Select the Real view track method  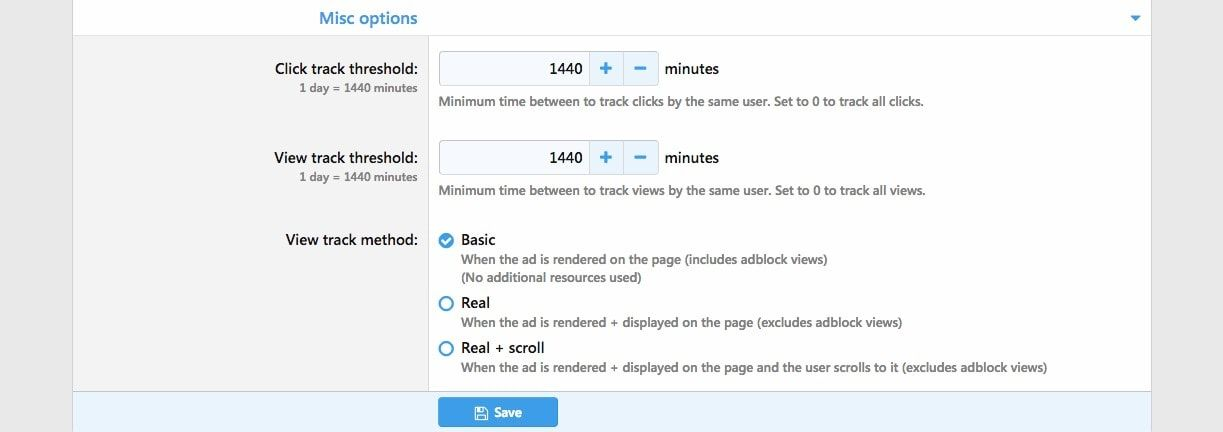pyautogui.click(x=447, y=303)
